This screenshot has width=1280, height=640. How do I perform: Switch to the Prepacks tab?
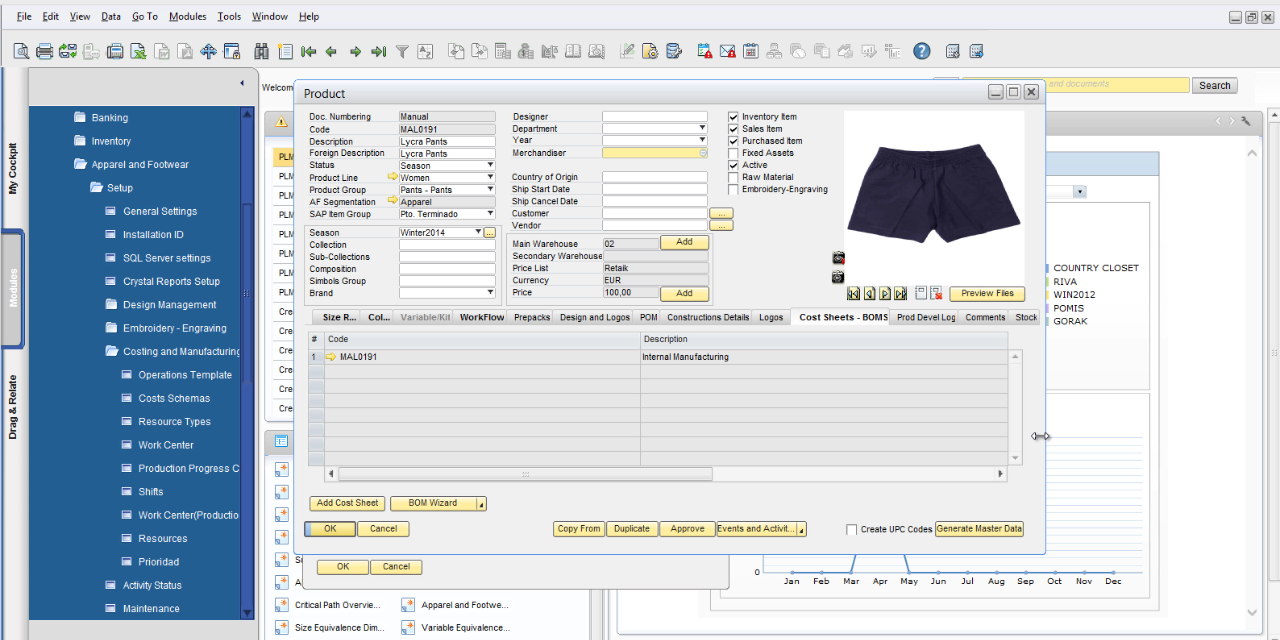(531, 318)
